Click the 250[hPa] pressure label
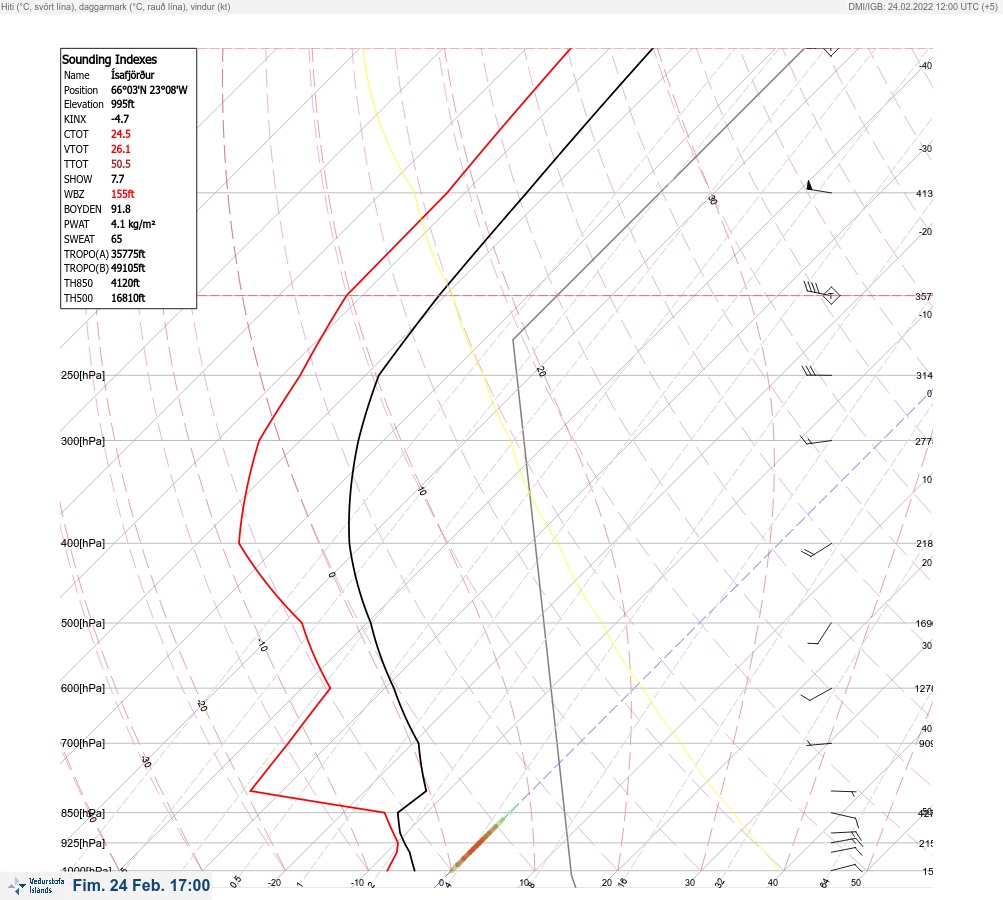 pos(83,375)
